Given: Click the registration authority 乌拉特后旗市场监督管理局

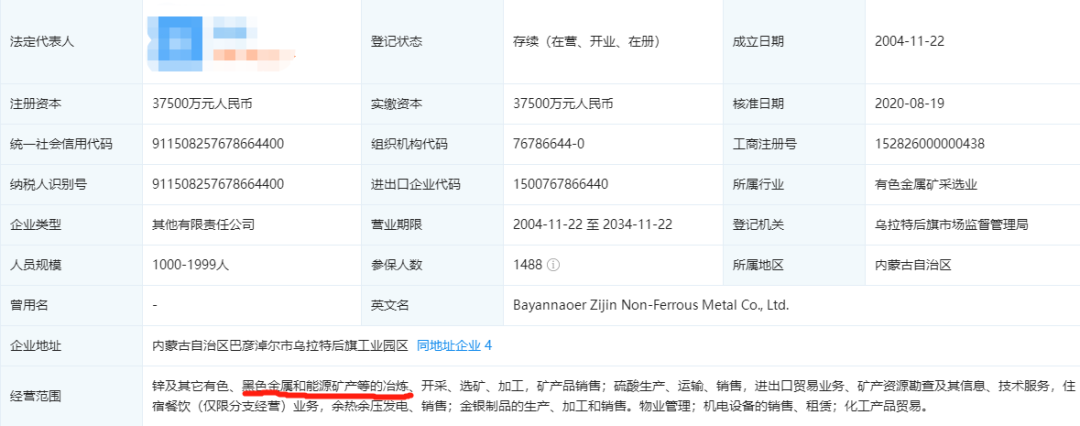Looking at the screenshot, I should [951, 225].
